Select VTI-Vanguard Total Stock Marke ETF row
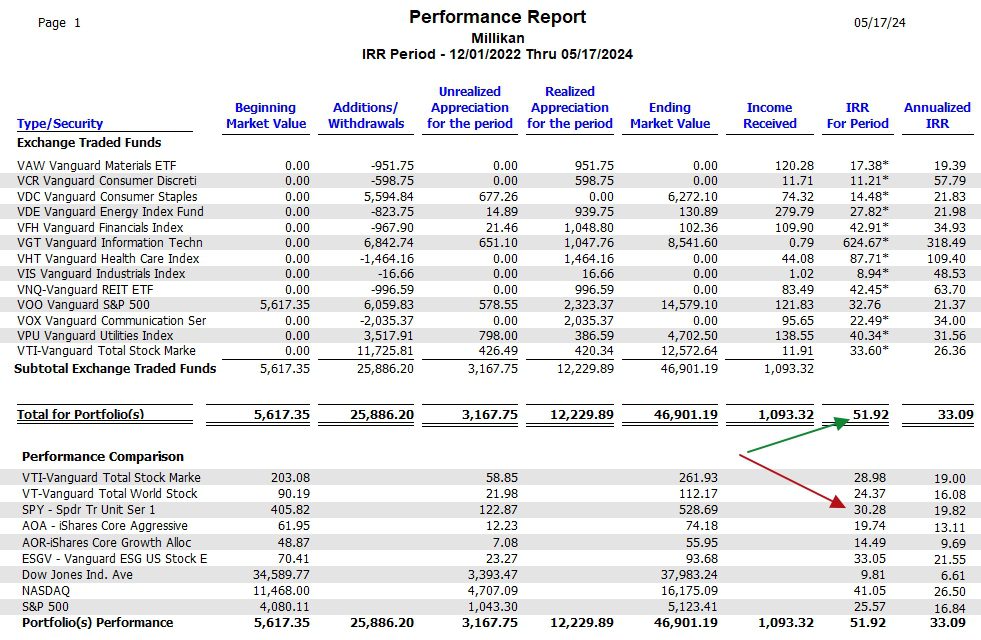The image size is (981, 640). click(490, 350)
